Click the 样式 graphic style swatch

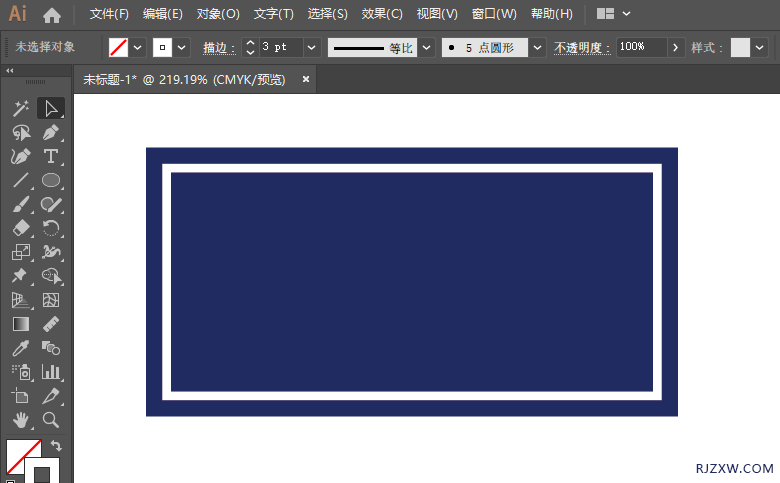[x=740, y=48]
